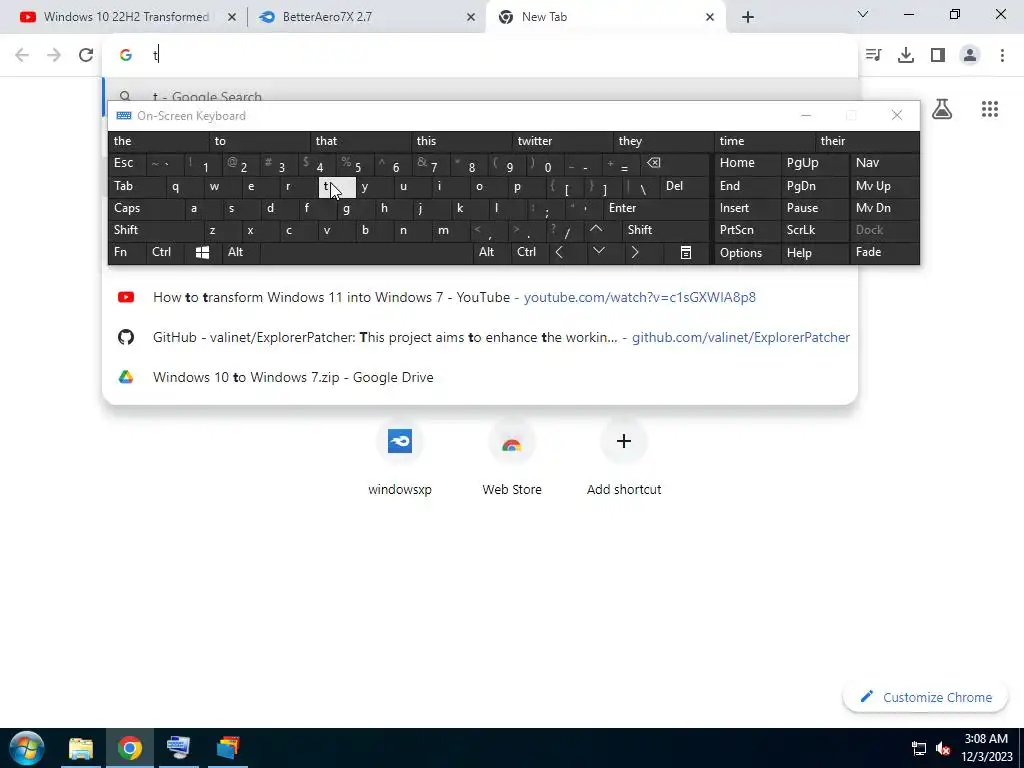Open File Explorer from the taskbar
The height and width of the screenshot is (768, 1024).
point(81,748)
